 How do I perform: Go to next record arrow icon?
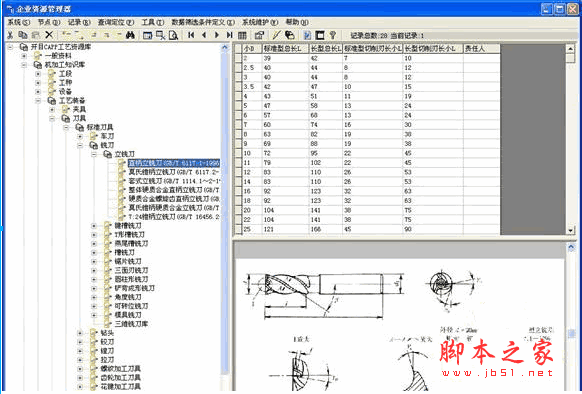(x=217, y=35)
